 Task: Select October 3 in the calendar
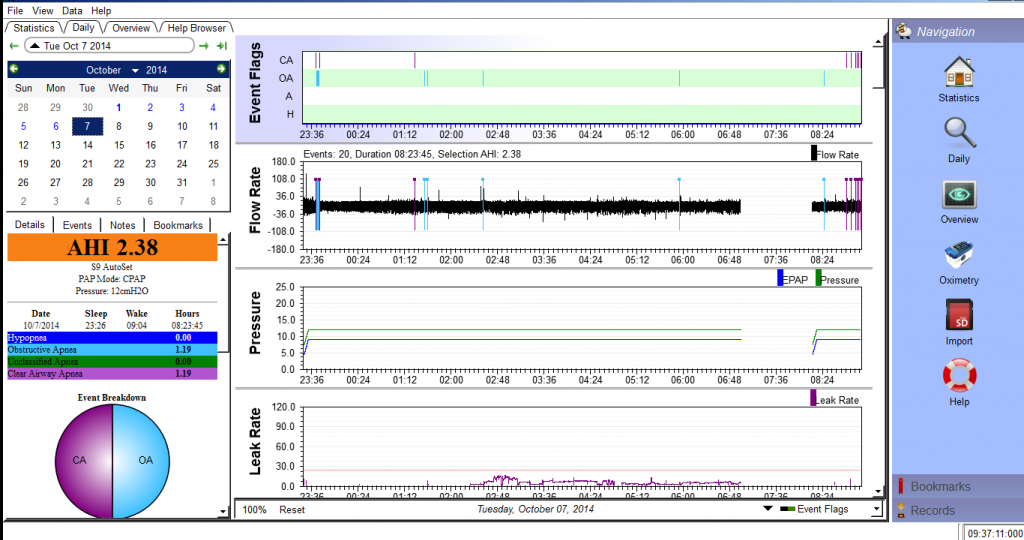coord(182,107)
